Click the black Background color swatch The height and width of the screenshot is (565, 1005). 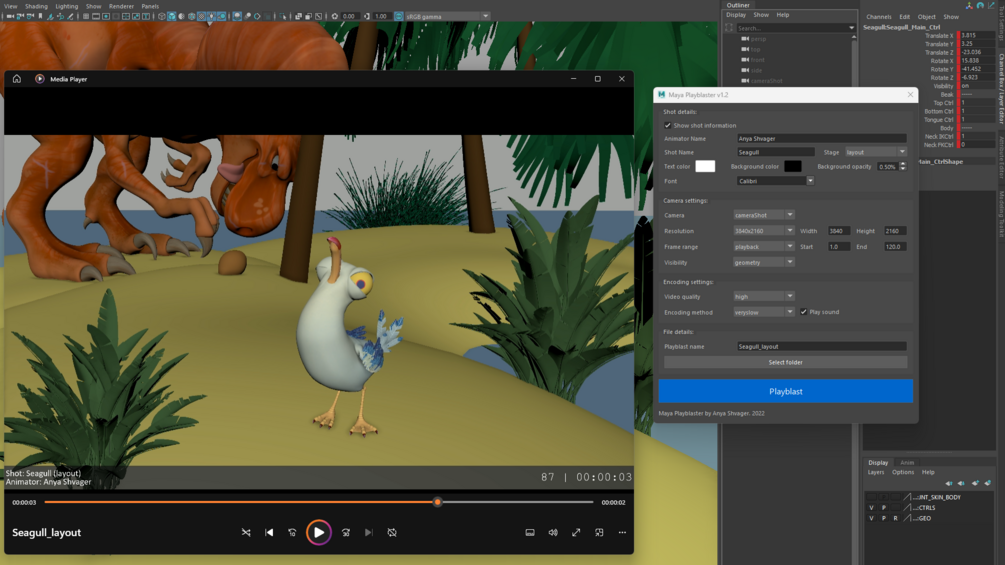[x=793, y=166]
